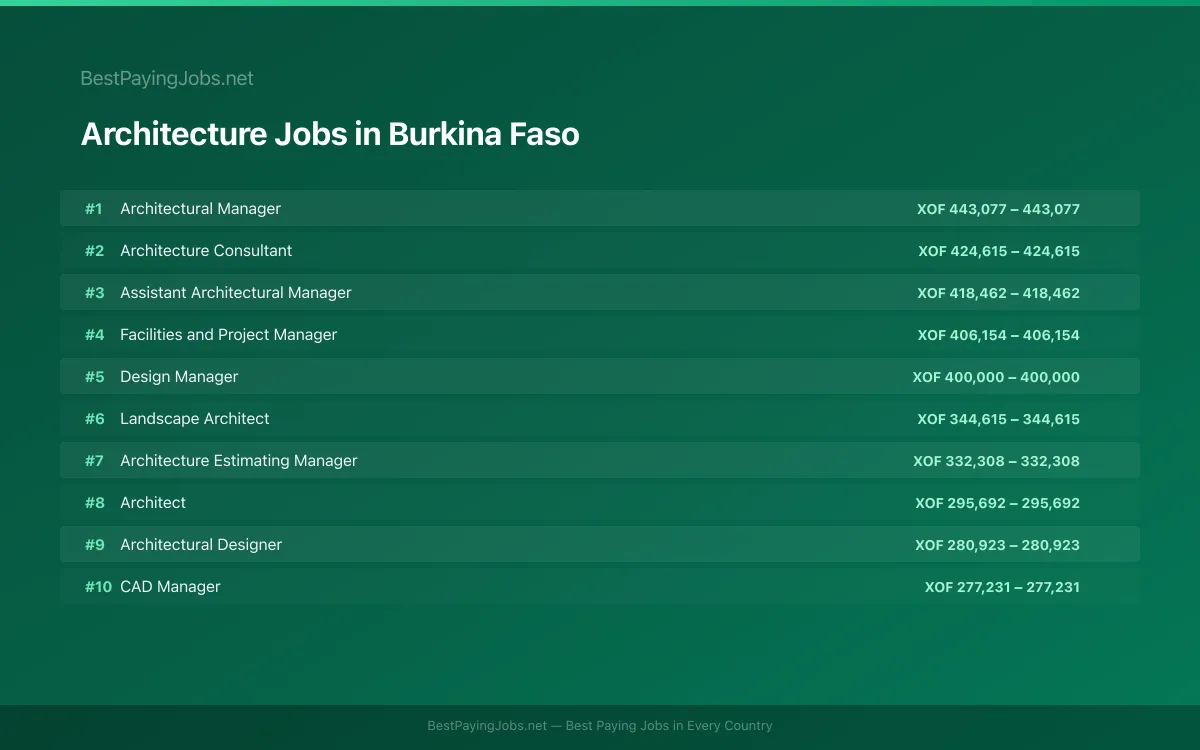This screenshot has width=1200, height=750.
Task: Click the Landscape Architect job title
Action: click(195, 418)
